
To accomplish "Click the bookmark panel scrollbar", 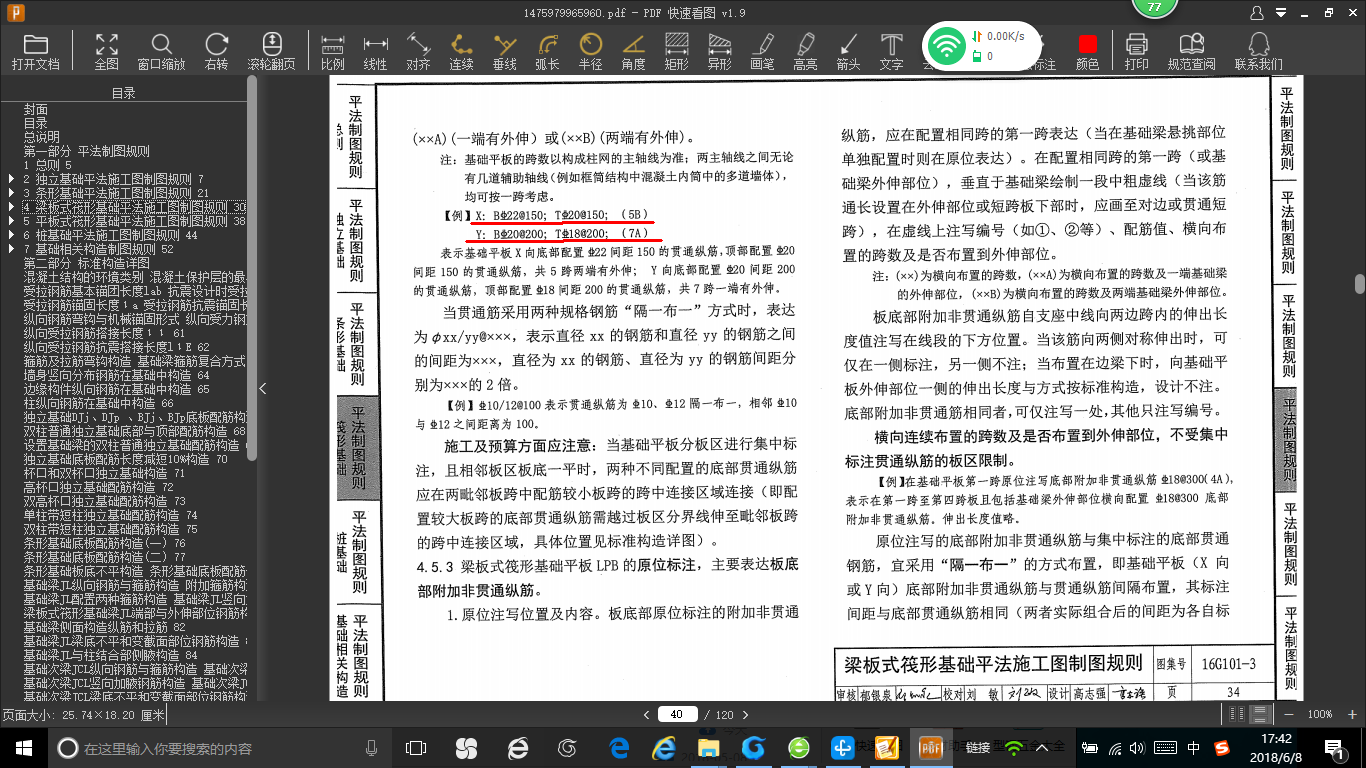I will [x=252, y=269].
